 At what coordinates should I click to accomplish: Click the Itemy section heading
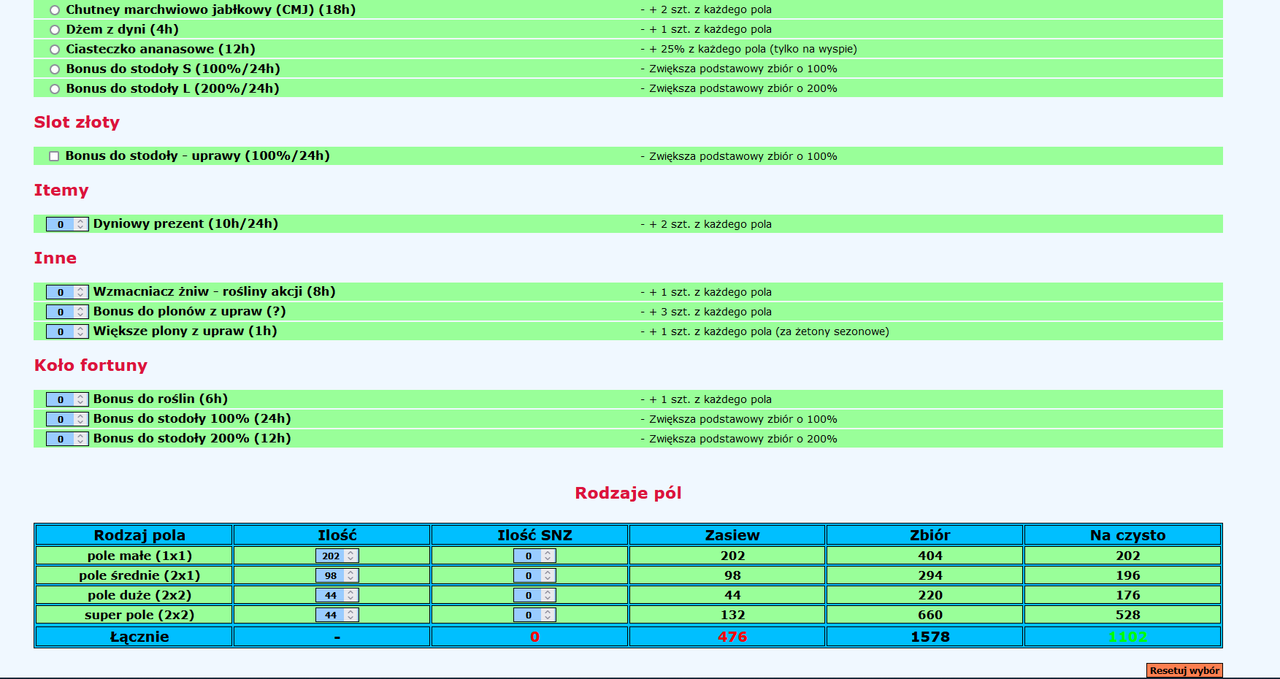coord(61,190)
